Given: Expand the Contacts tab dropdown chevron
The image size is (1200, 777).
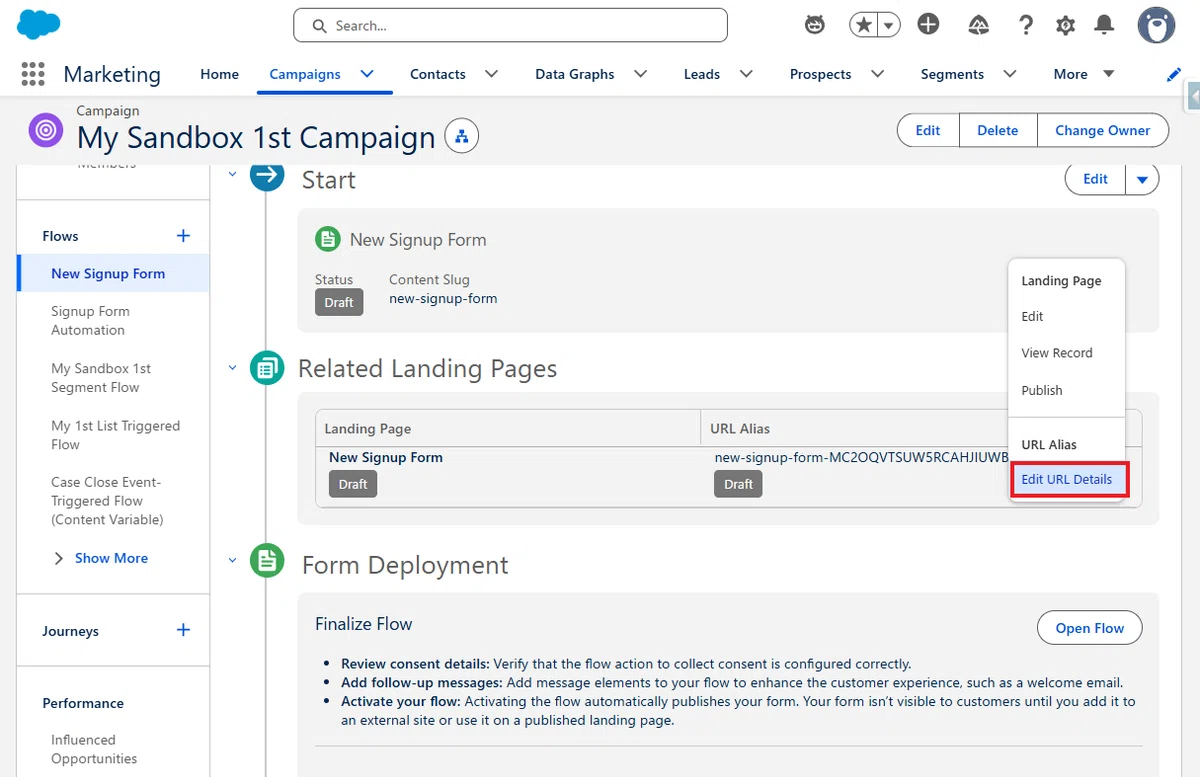Looking at the screenshot, I should click(491, 74).
